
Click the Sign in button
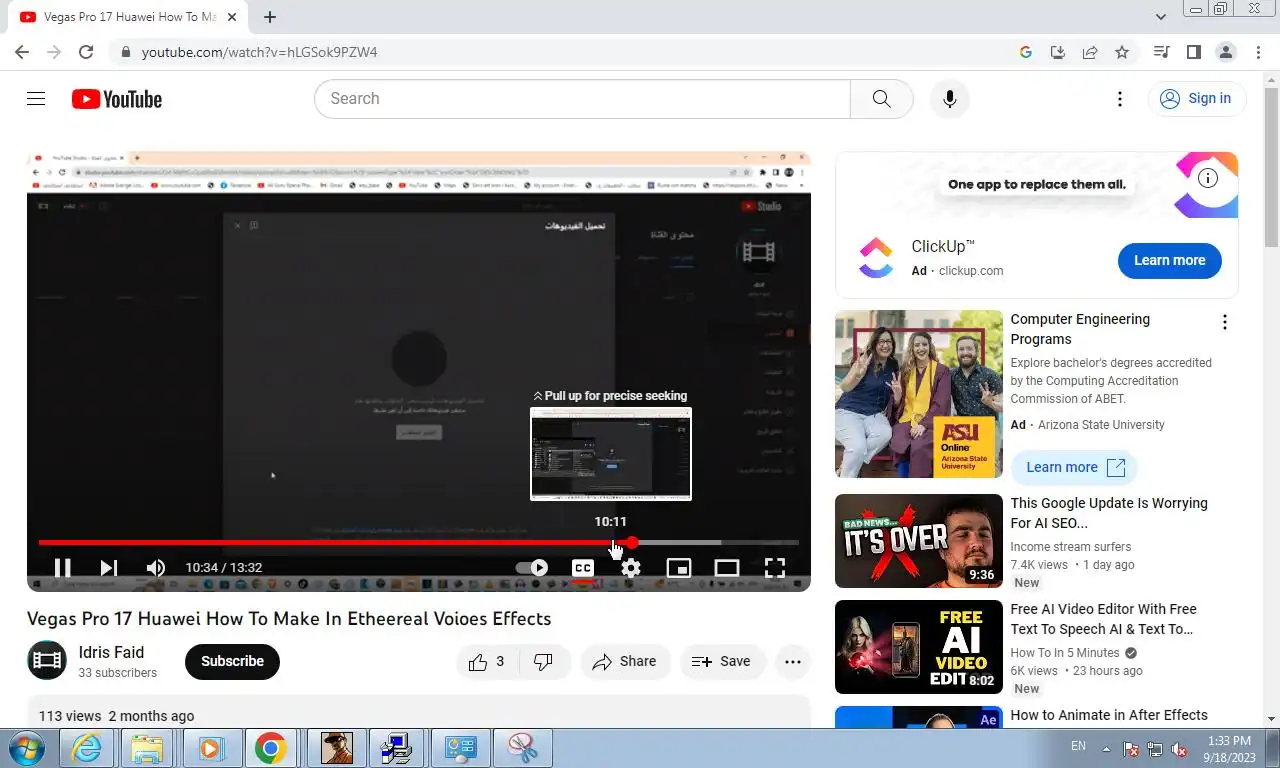[x=1196, y=99]
